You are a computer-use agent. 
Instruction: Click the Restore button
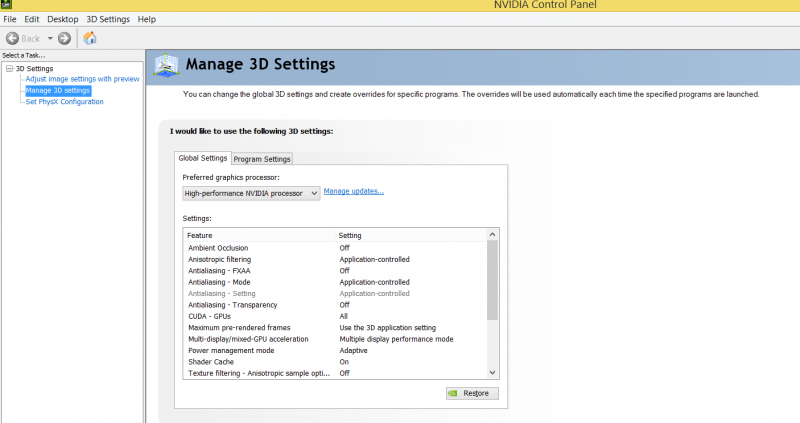[472, 393]
